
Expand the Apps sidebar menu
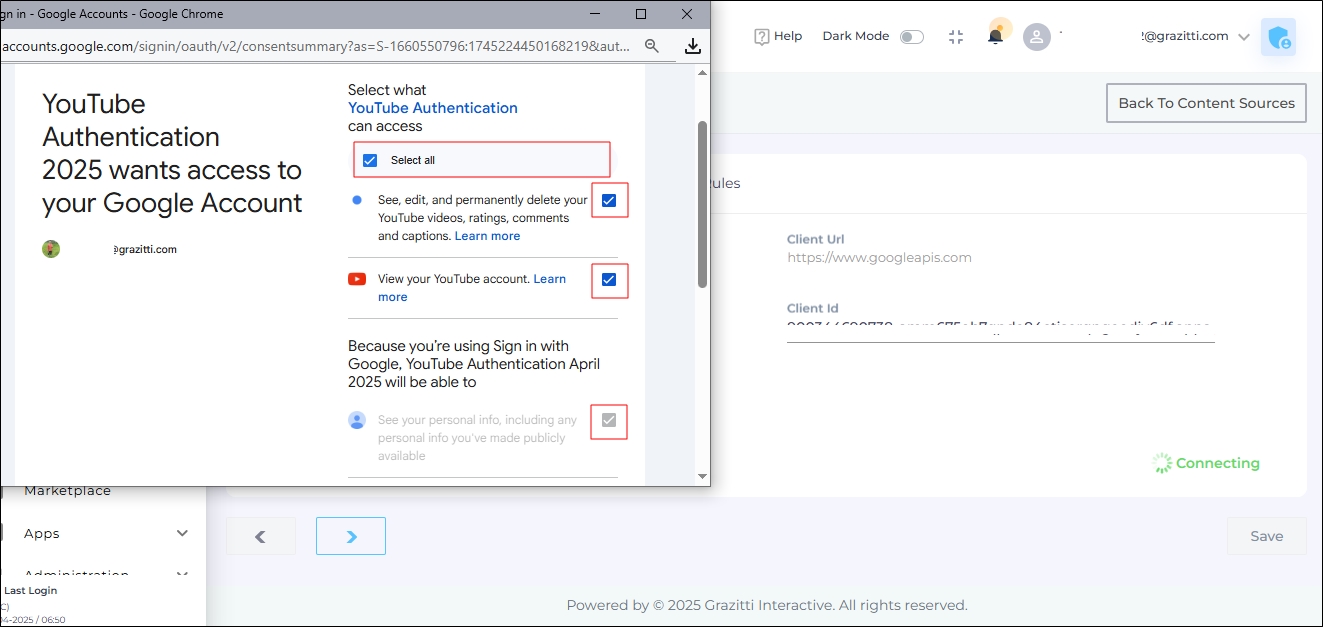coord(182,533)
